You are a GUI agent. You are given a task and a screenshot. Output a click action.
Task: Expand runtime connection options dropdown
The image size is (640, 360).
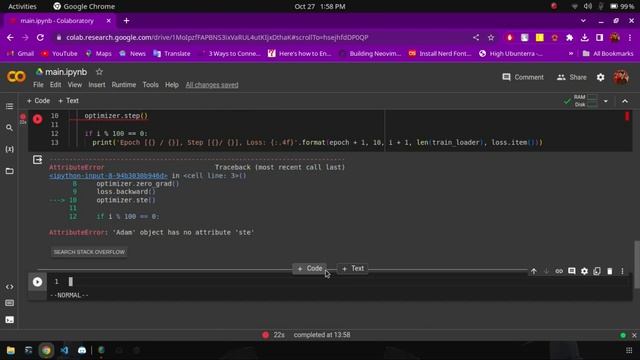coord(606,101)
